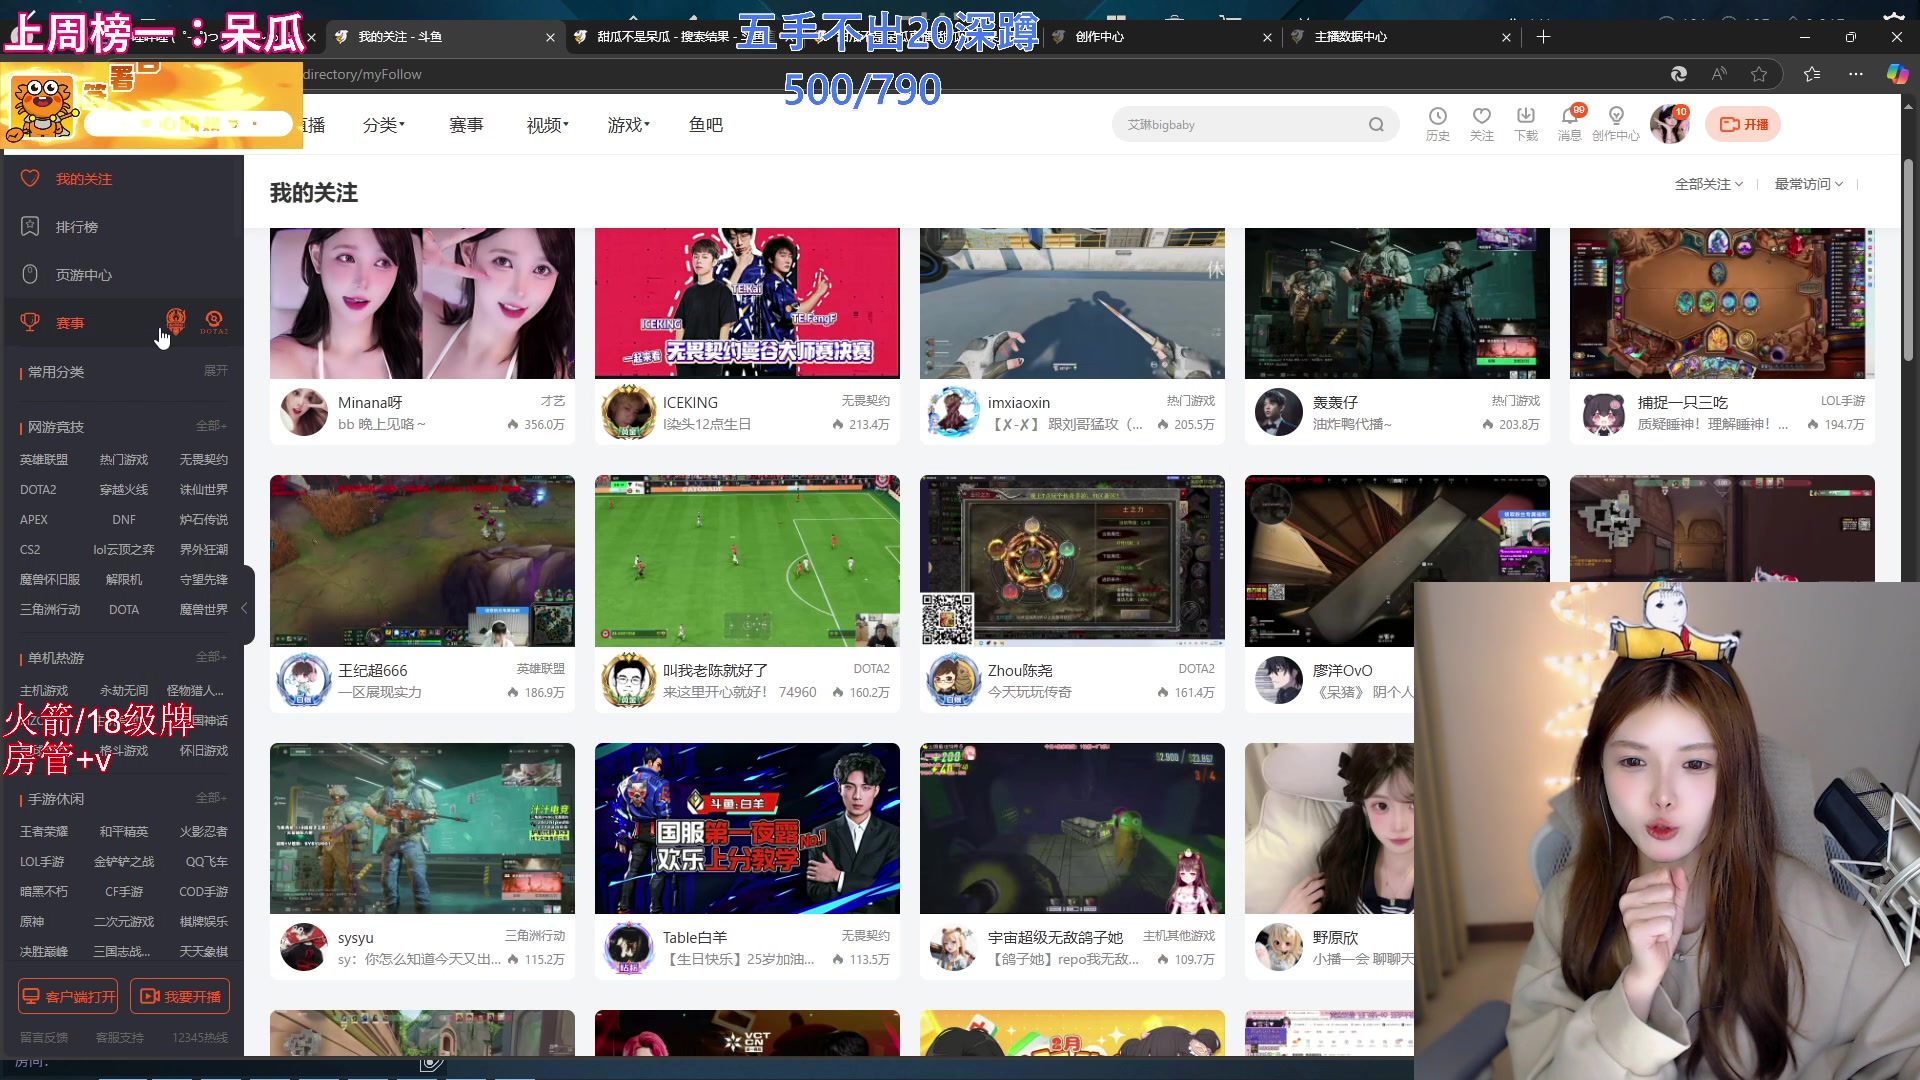Open 宇宙超级无敌鸽子她 stream thumbnail
Image resolution: width=1920 pixels, height=1080 pixels.
[1072, 828]
